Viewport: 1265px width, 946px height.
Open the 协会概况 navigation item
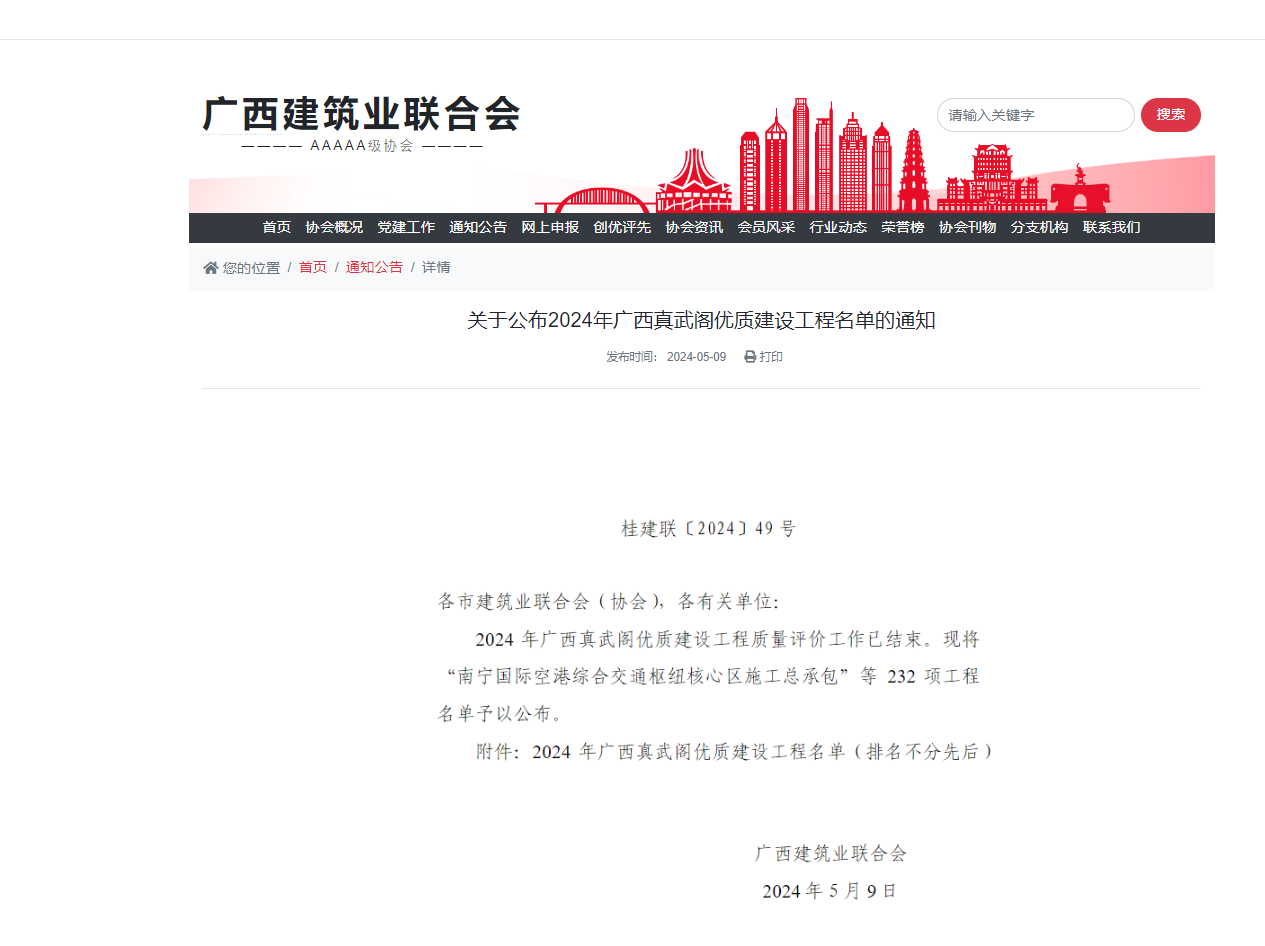point(334,228)
